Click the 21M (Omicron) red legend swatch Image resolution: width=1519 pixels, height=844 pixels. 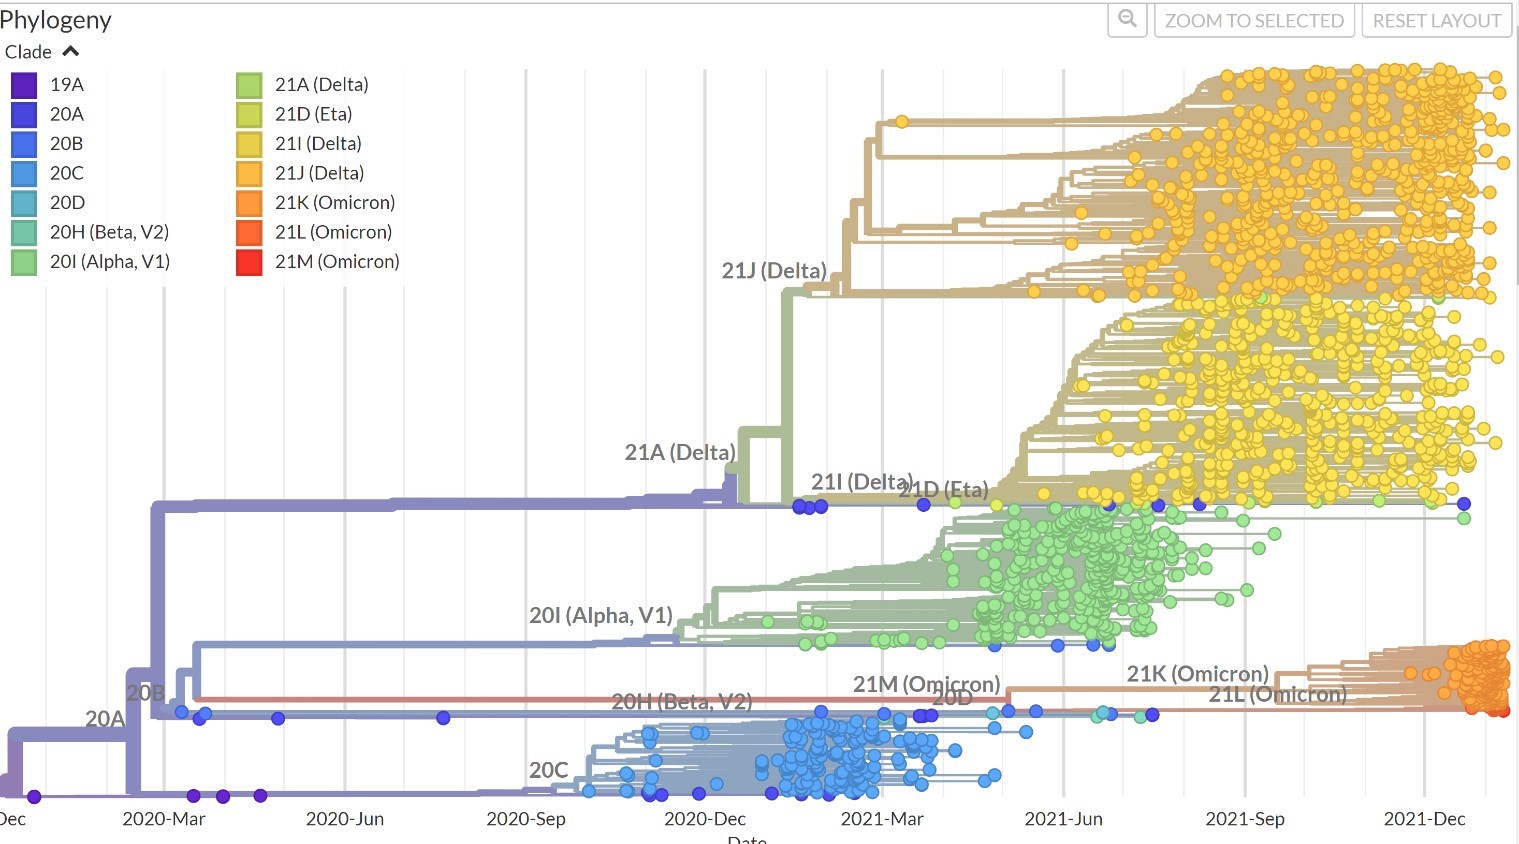tap(249, 262)
